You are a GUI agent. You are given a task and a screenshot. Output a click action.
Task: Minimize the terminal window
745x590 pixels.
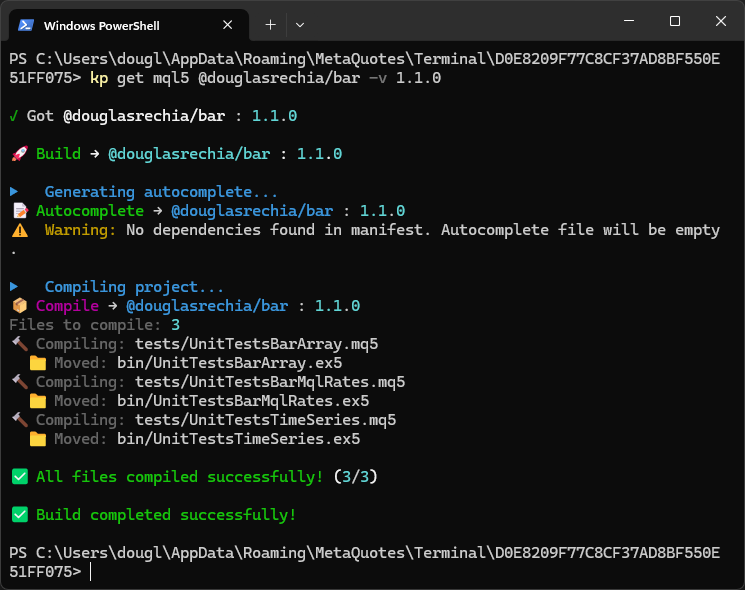(x=628, y=22)
